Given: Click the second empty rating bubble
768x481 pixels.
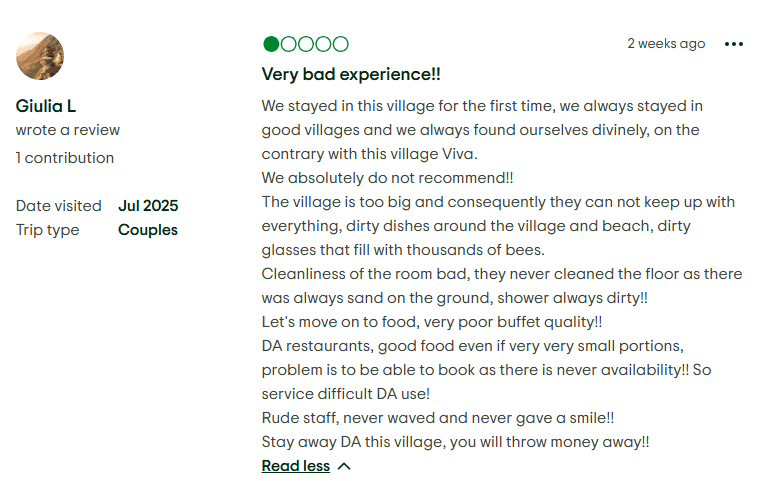Looking at the screenshot, I should (289, 44).
